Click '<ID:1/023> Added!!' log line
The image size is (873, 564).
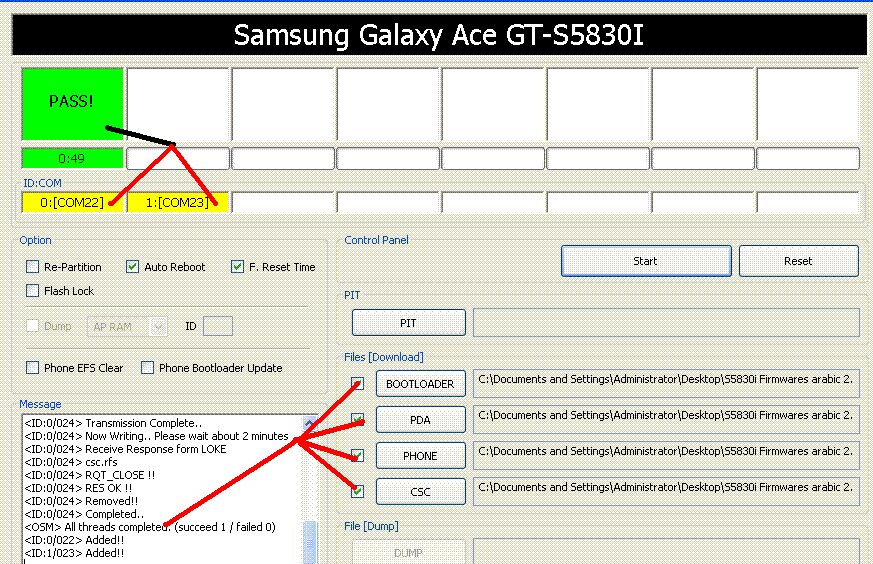point(75,553)
